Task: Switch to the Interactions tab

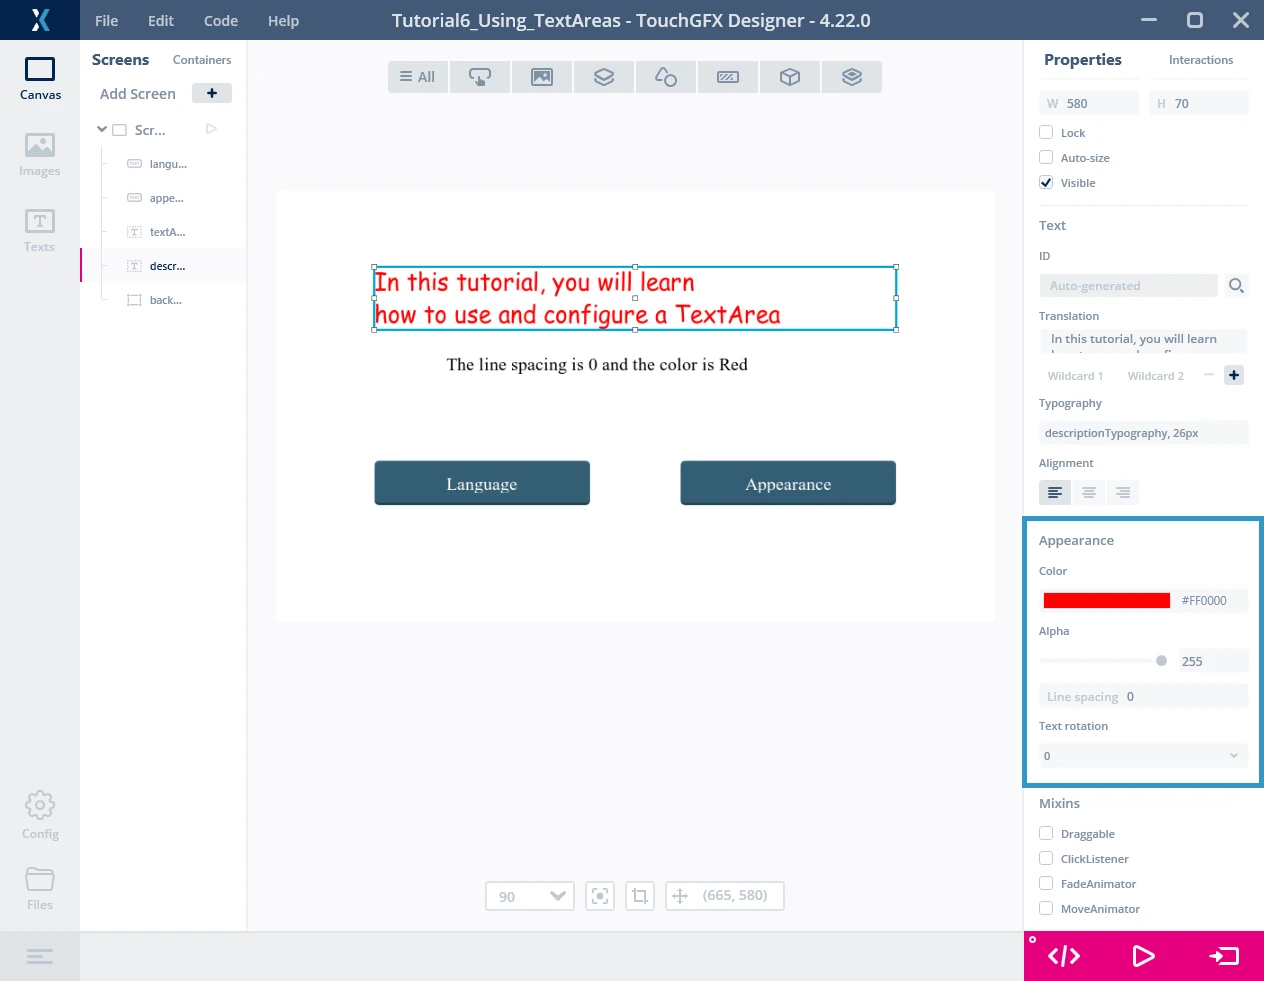Action: coord(1200,60)
